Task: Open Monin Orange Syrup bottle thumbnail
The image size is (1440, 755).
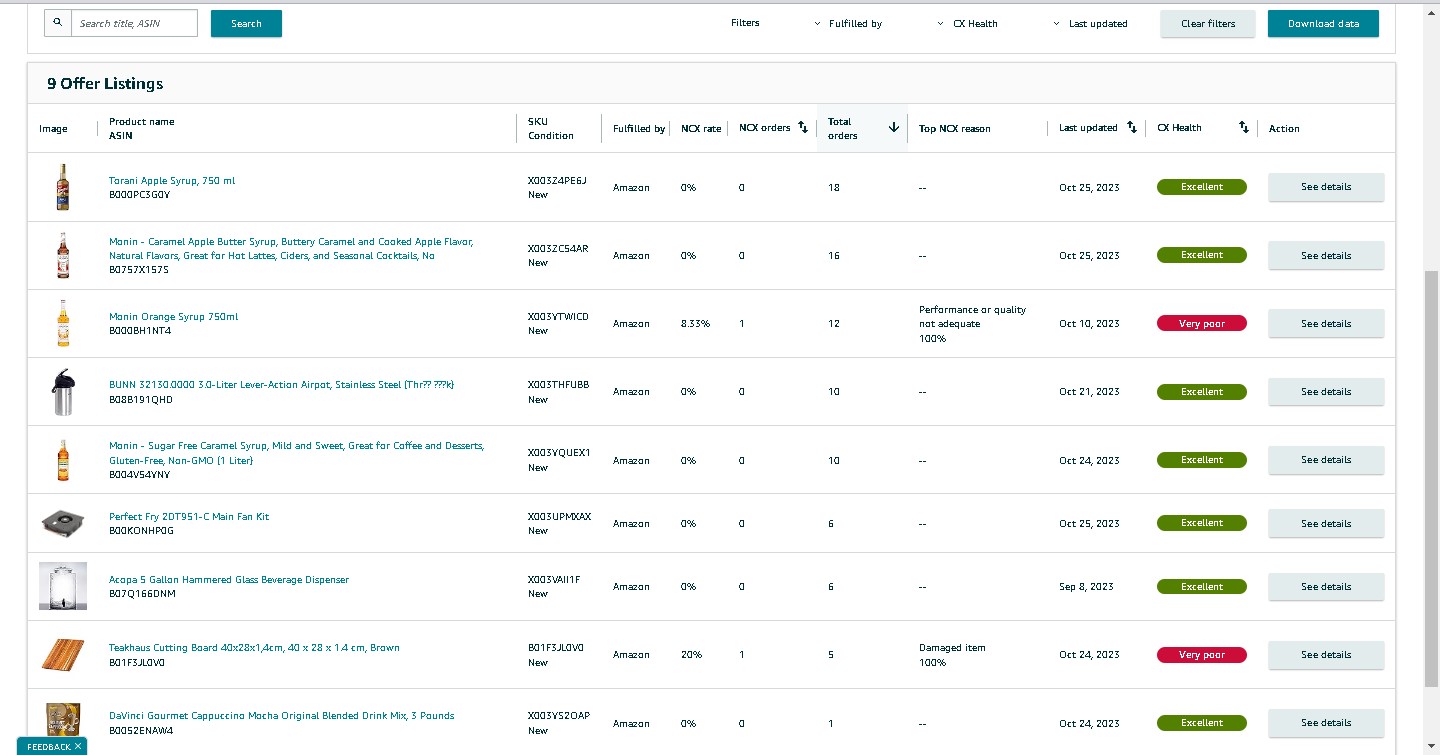Action: point(63,323)
